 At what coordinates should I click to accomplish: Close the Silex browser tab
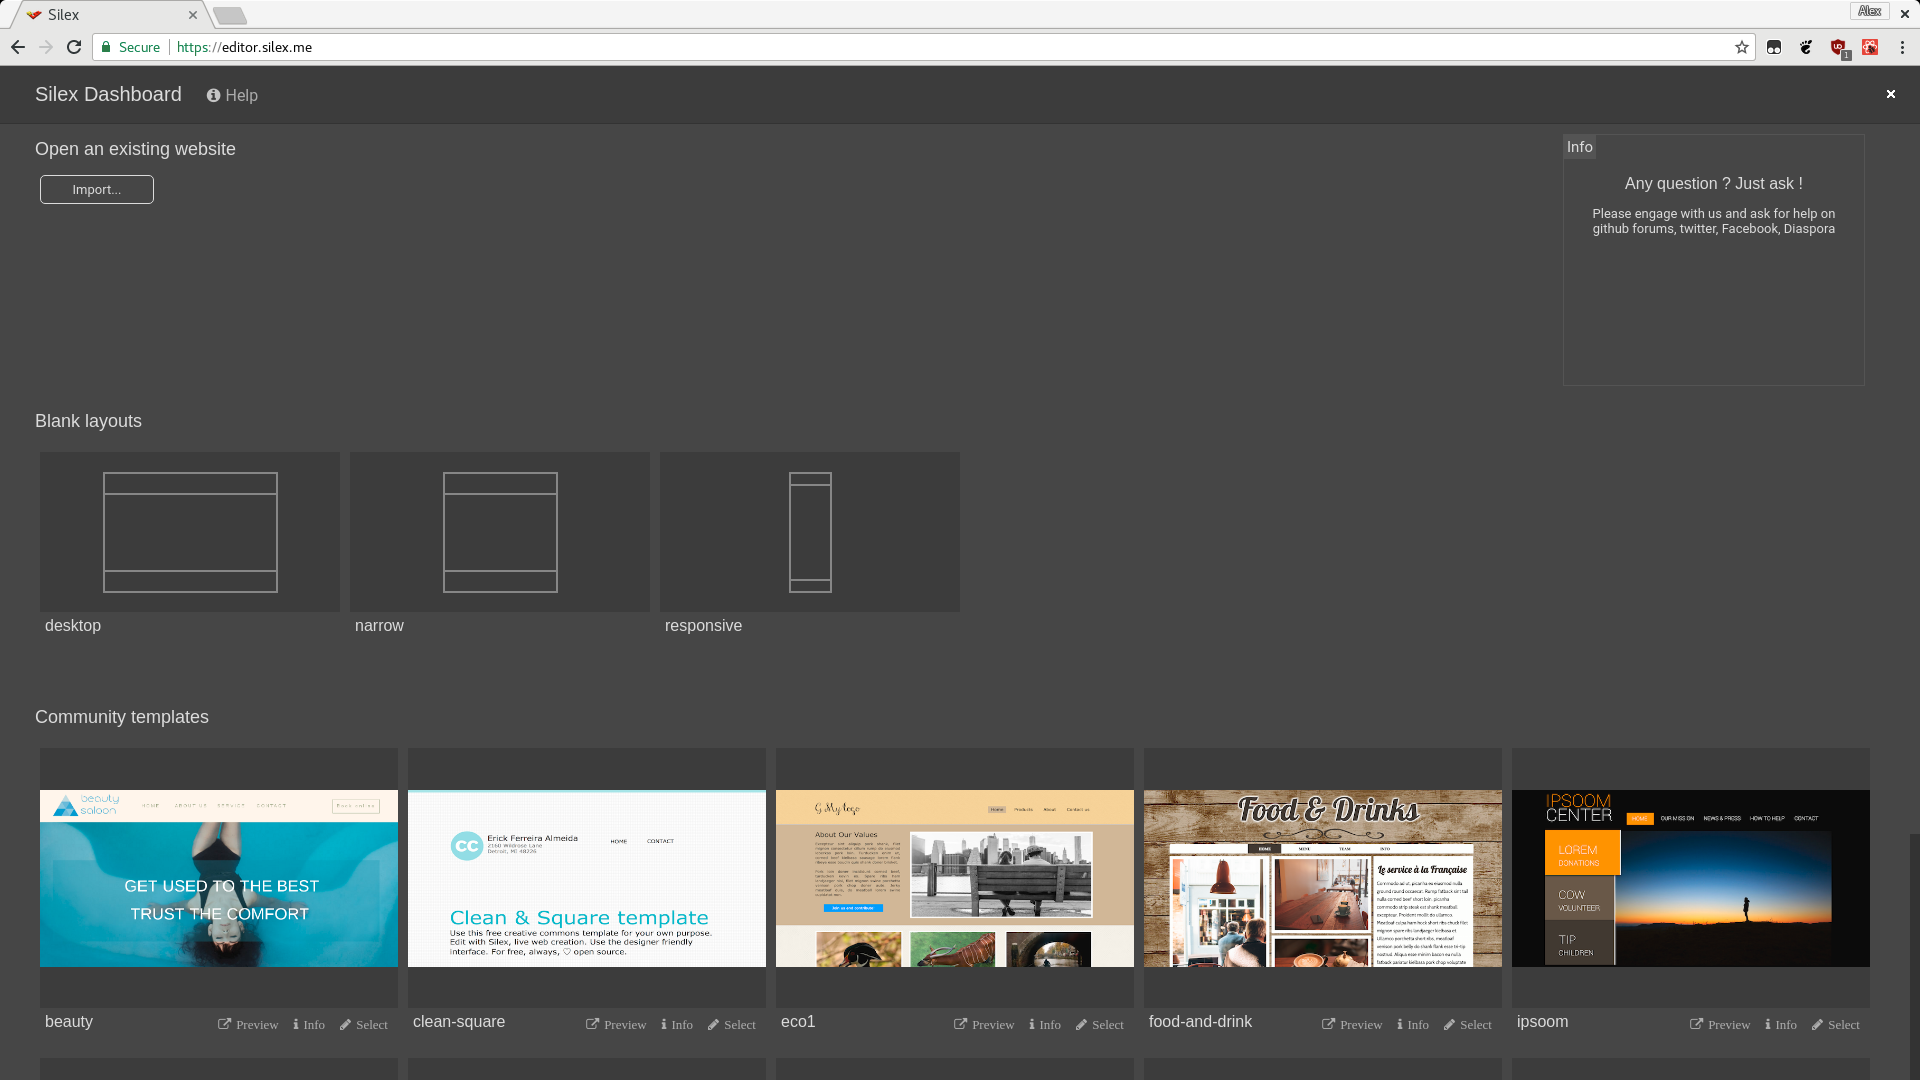(x=193, y=15)
